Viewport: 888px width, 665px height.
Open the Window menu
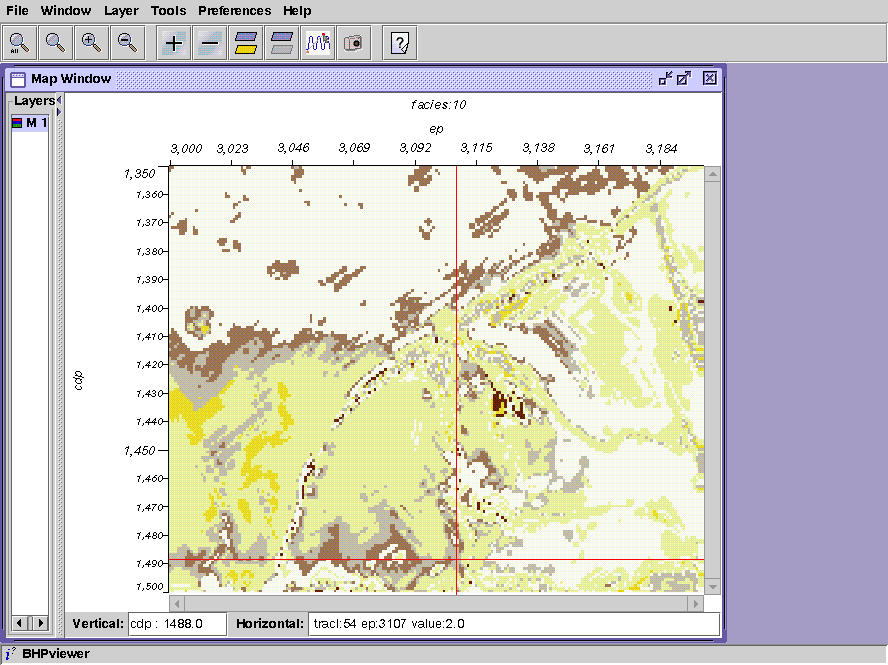pyautogui.click(x=66, y=11)
